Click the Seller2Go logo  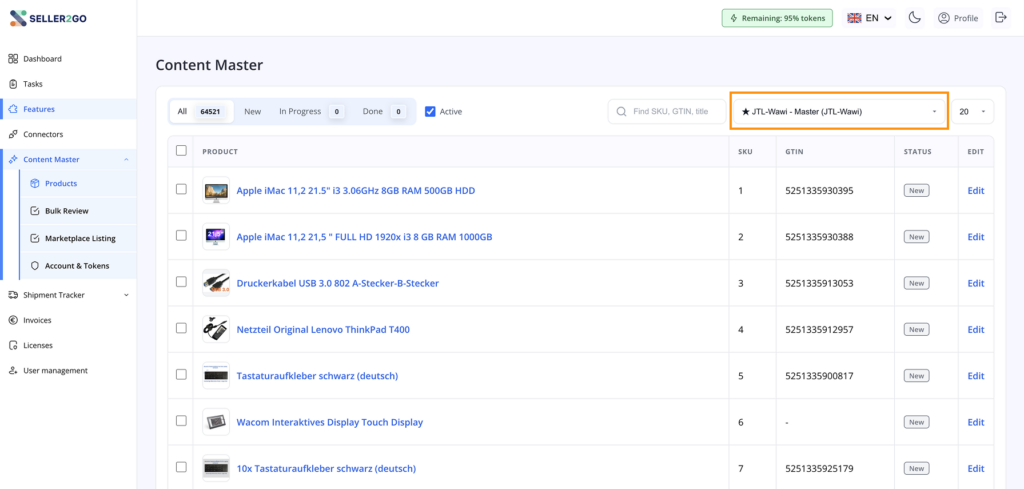[x=48, y=18]
